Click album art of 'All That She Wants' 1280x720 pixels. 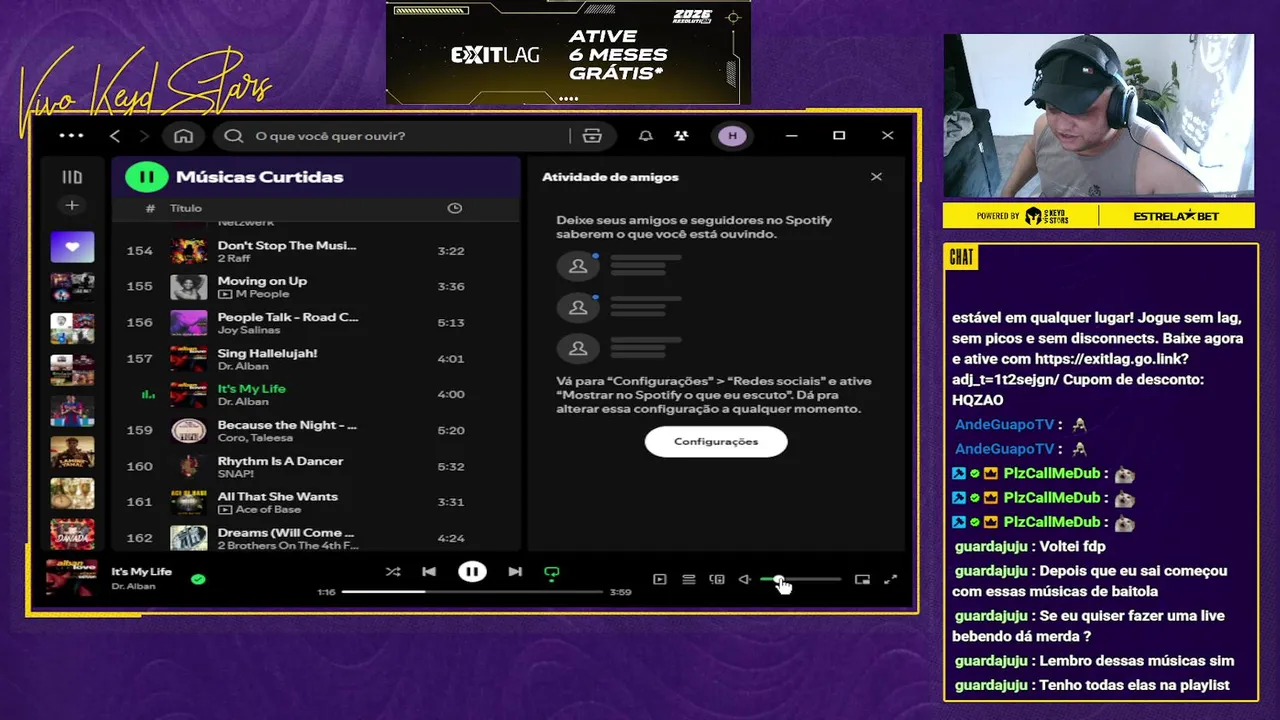(189, 502)
